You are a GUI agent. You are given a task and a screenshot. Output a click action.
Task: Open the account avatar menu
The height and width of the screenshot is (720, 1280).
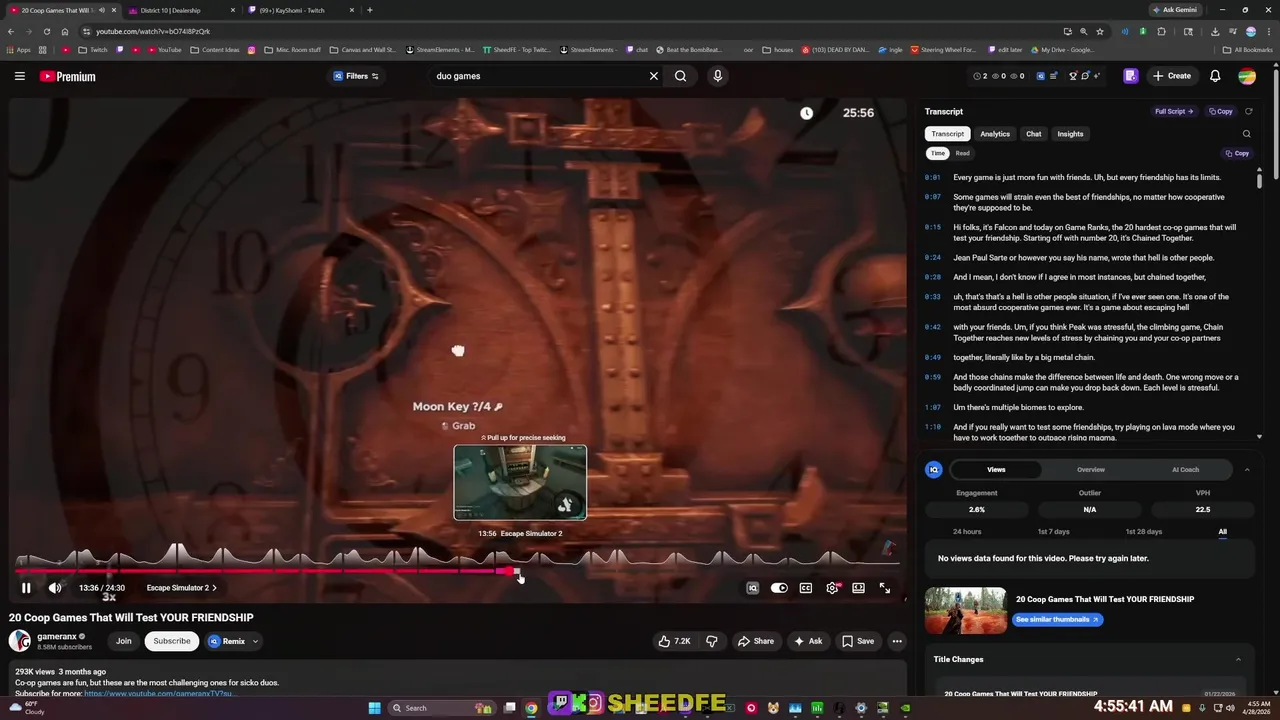(1247, 76)
